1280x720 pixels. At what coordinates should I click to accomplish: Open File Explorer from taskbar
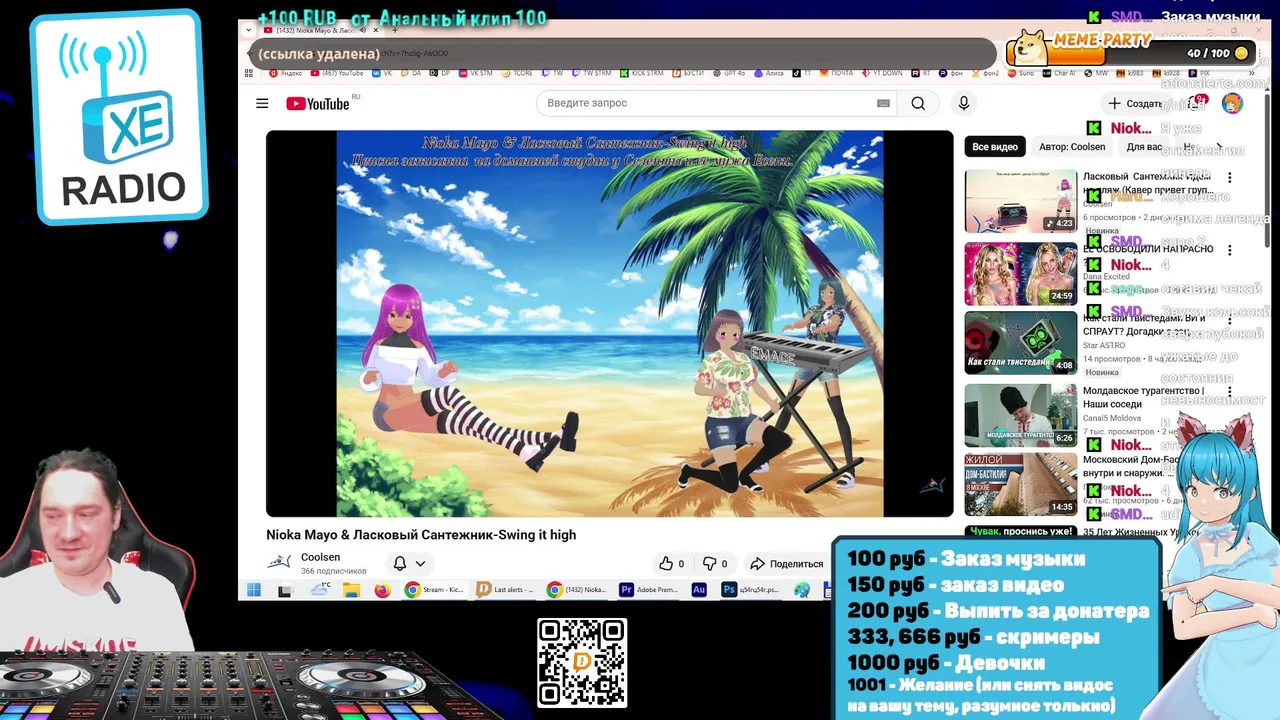pyautogui.click(x=351, y=590)
